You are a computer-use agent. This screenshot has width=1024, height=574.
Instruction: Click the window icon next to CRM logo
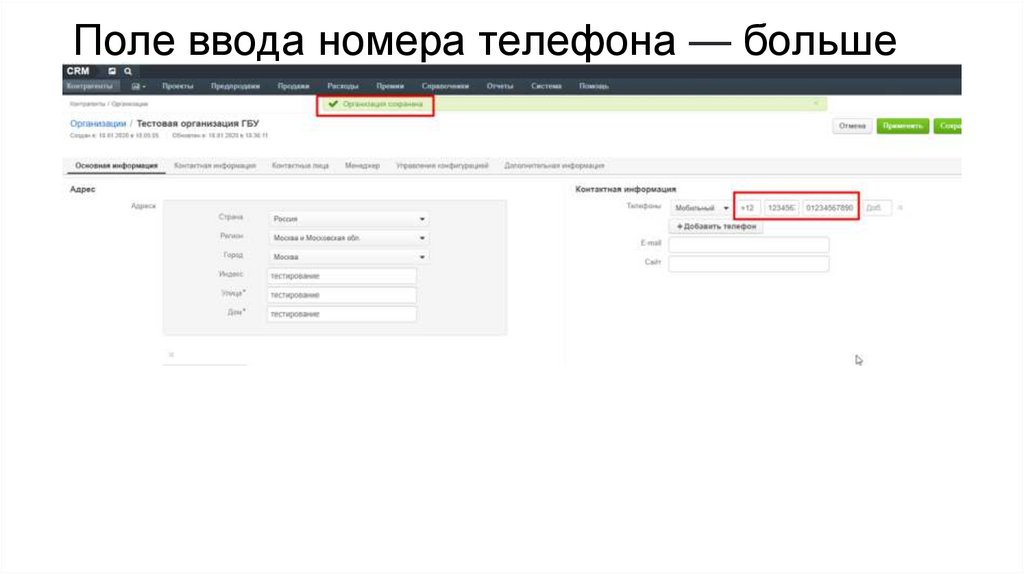[x=113, y=71]
